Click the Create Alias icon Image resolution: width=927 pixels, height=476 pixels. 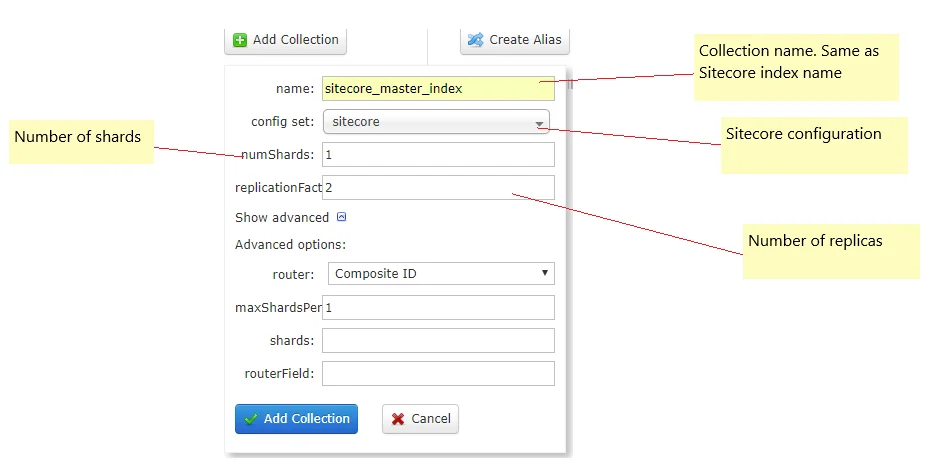(x=475, y=40)
